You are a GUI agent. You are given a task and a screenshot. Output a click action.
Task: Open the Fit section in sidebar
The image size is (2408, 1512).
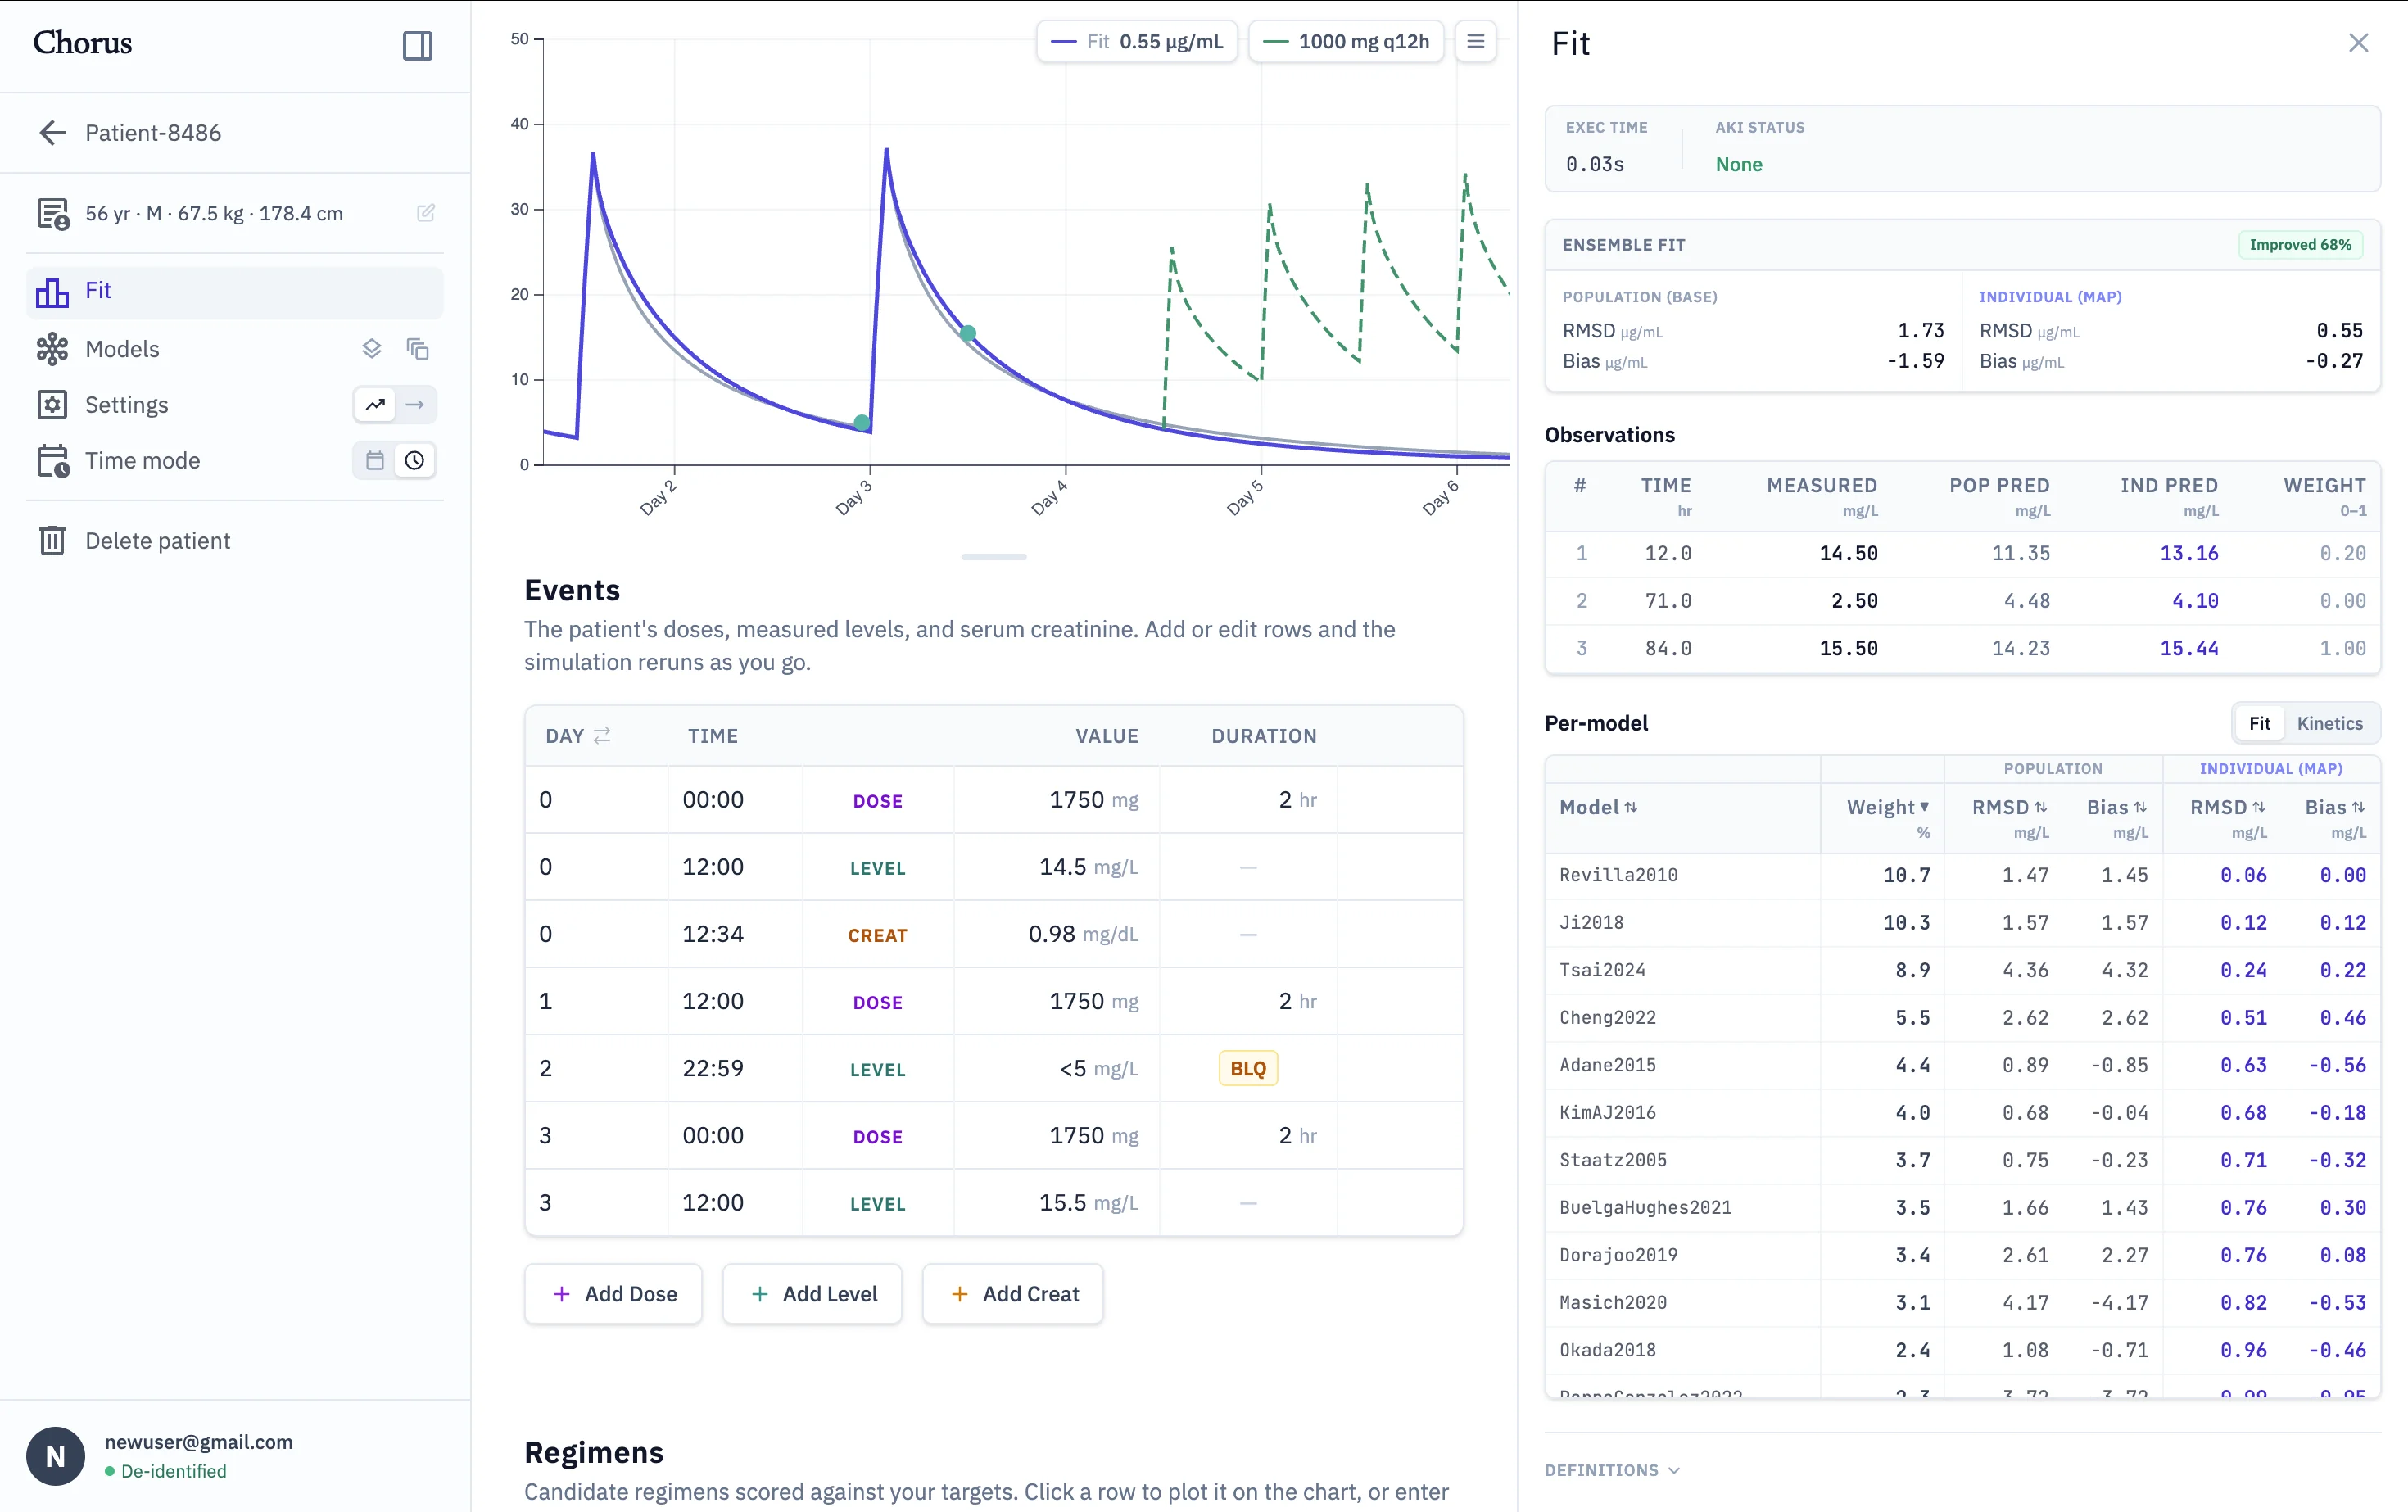coord(235,292)
